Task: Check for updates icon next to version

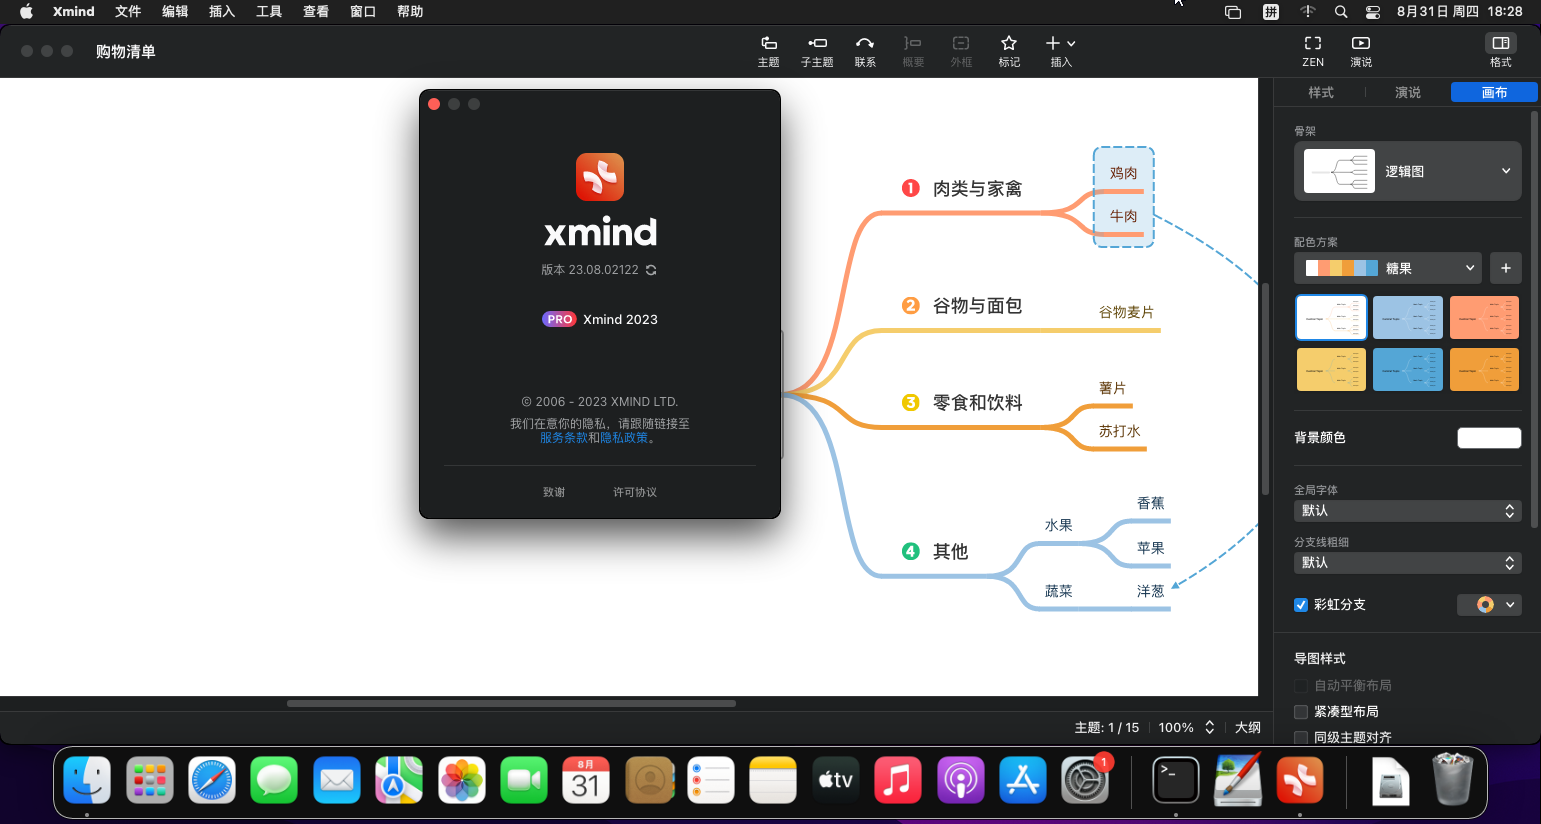Action: click(x=651, y=270)
